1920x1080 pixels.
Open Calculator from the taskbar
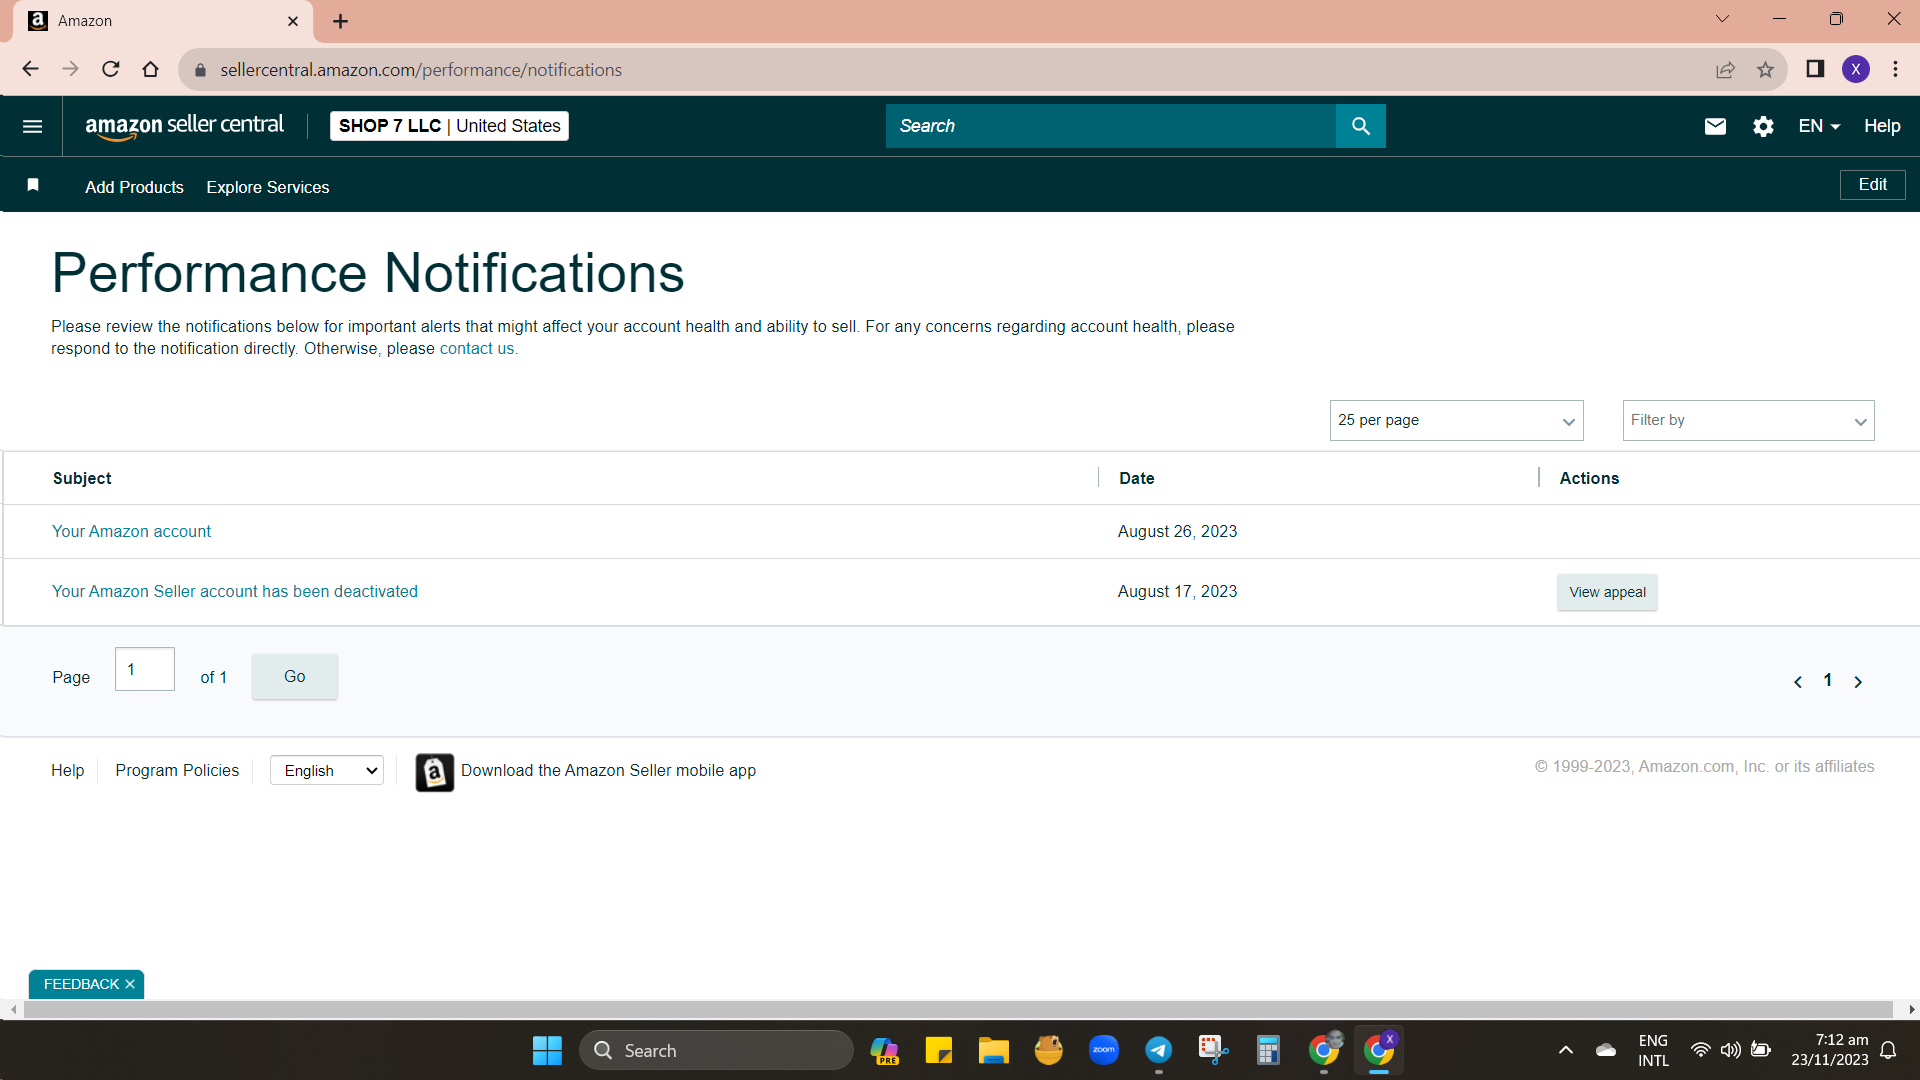(1268, 1051)
